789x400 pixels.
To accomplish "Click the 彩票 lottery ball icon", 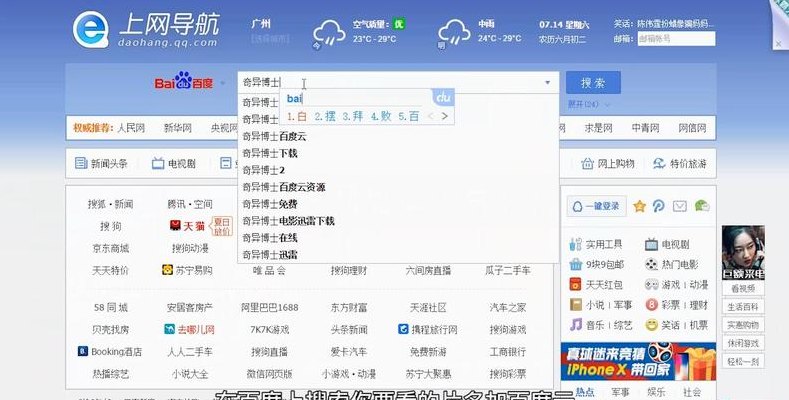I will 652,305.
